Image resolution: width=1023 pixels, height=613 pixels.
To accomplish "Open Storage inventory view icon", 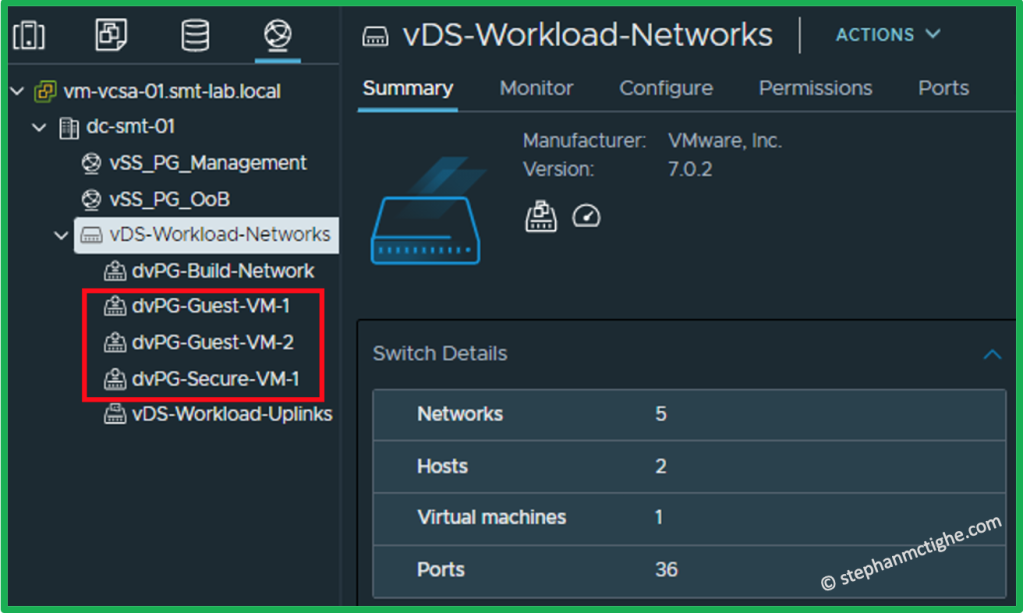I will click(195, 36).
